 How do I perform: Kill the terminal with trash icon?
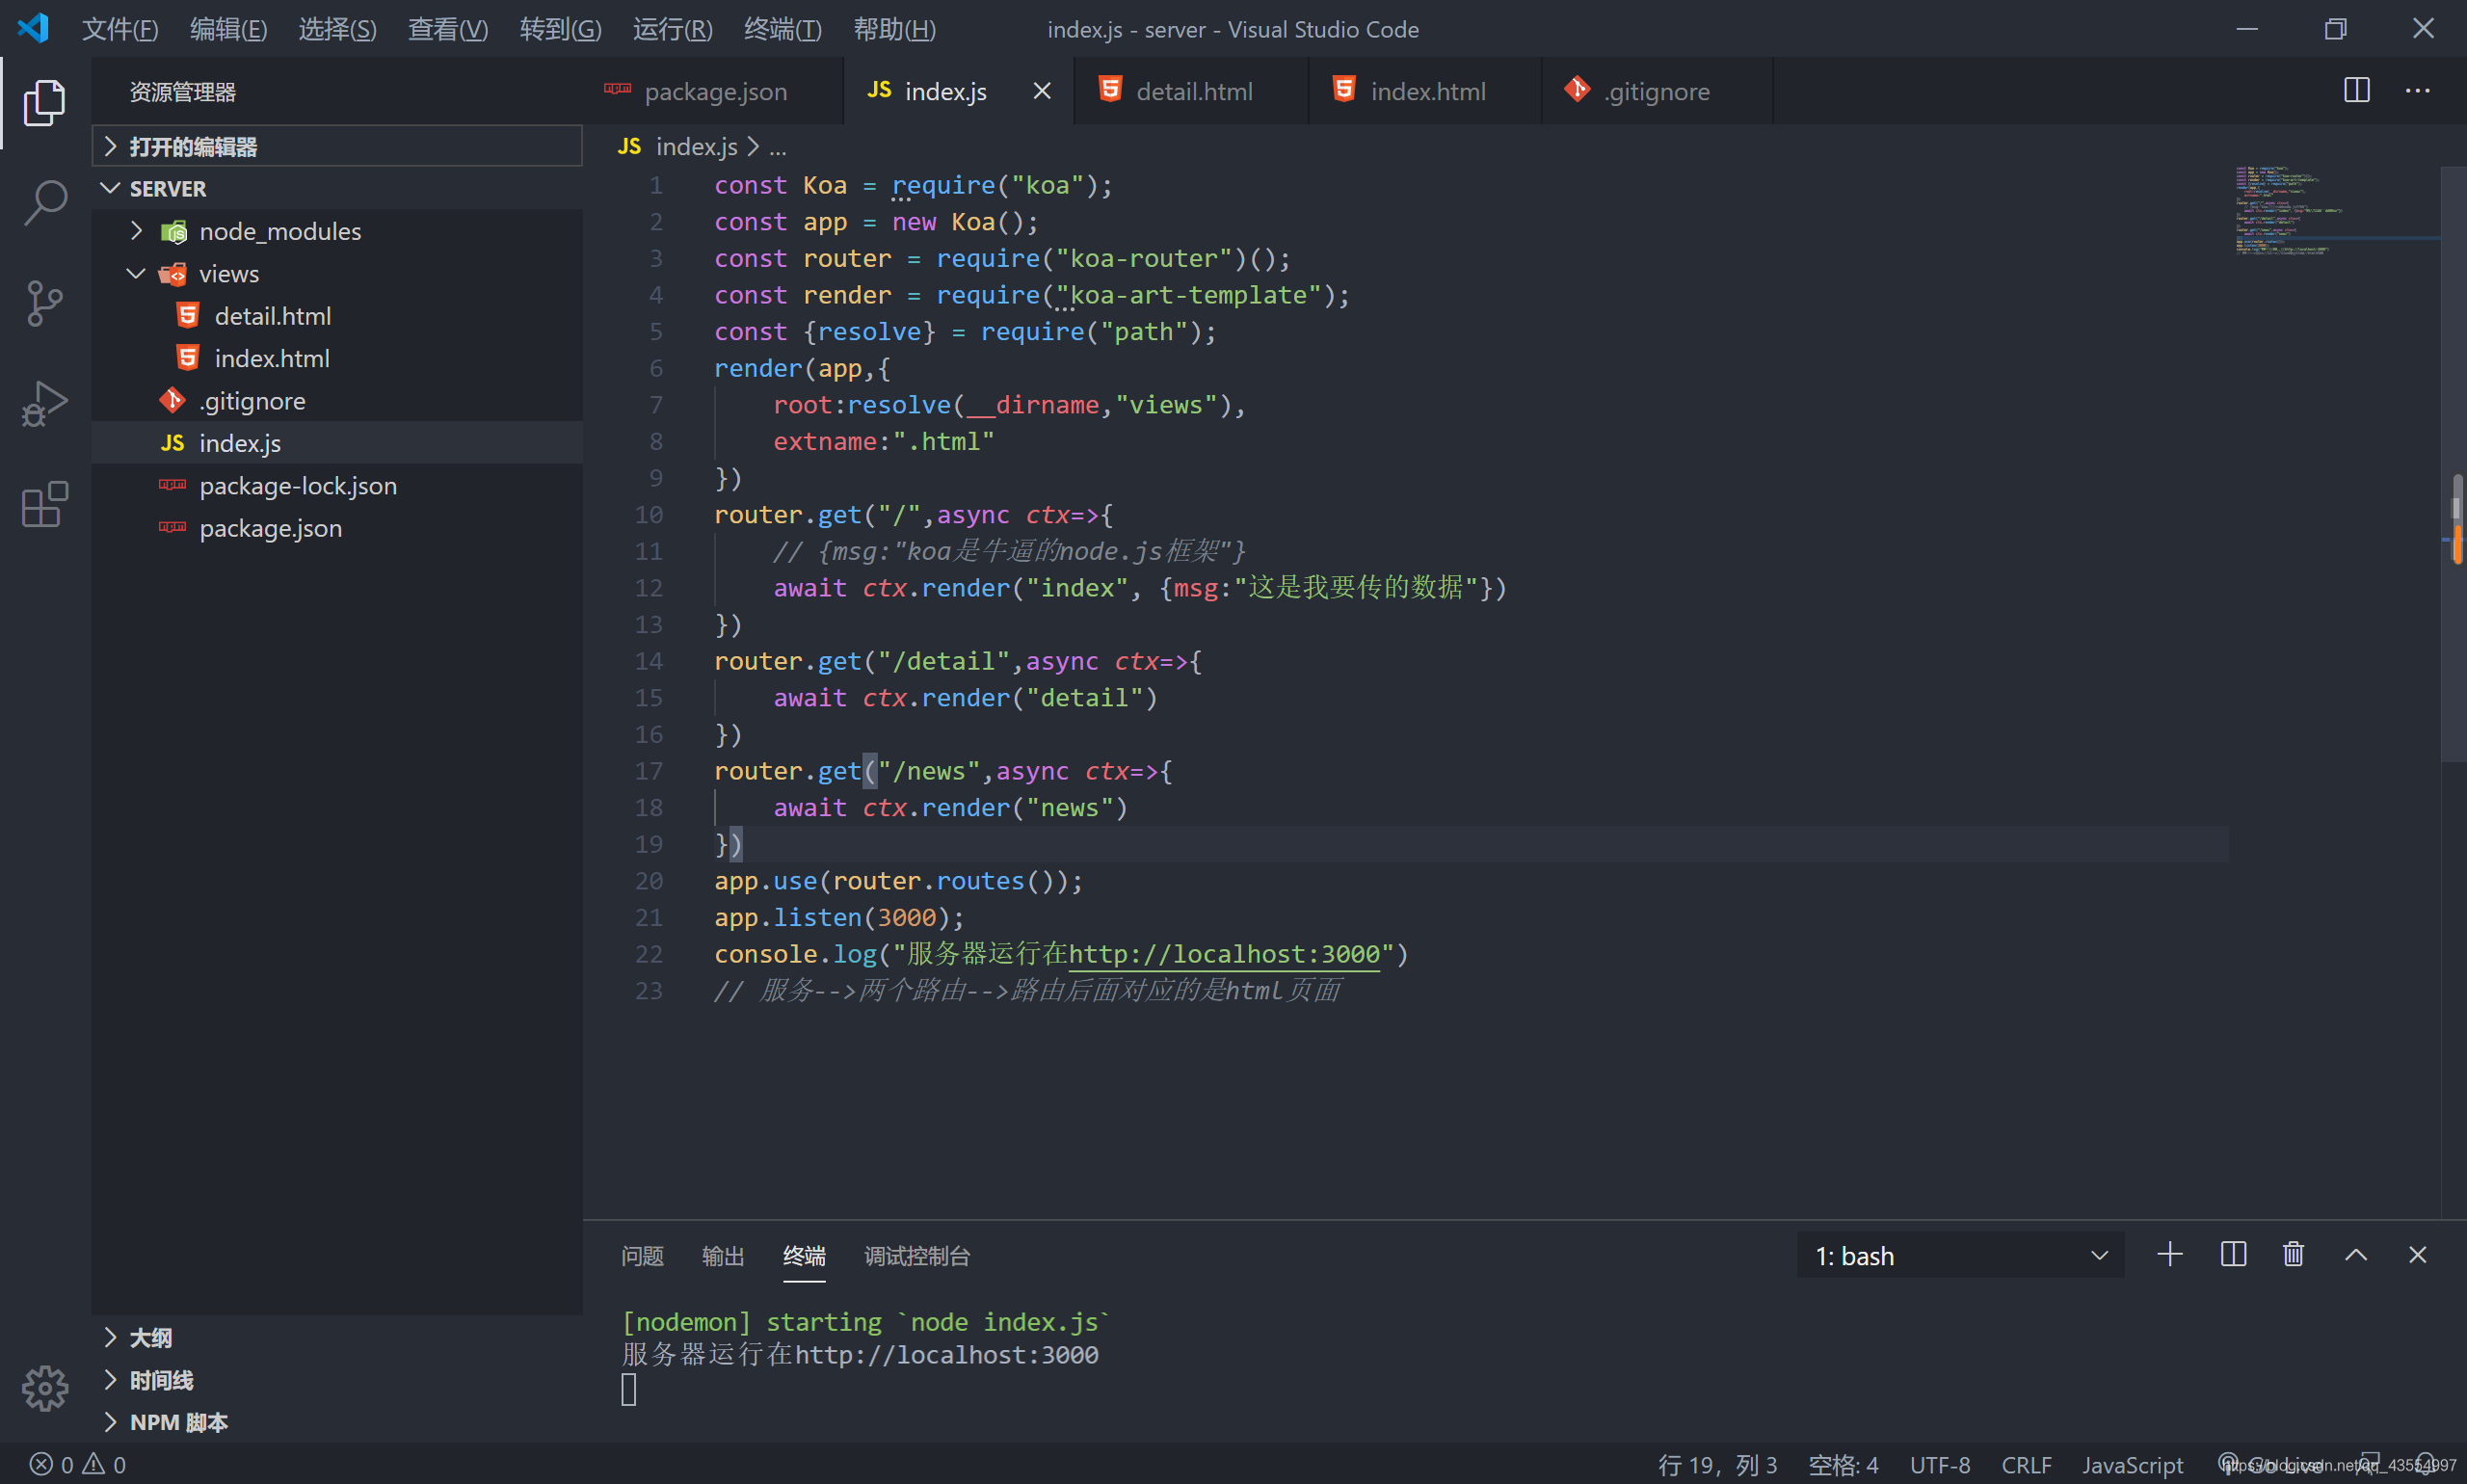click(x=2294, y=1254)
